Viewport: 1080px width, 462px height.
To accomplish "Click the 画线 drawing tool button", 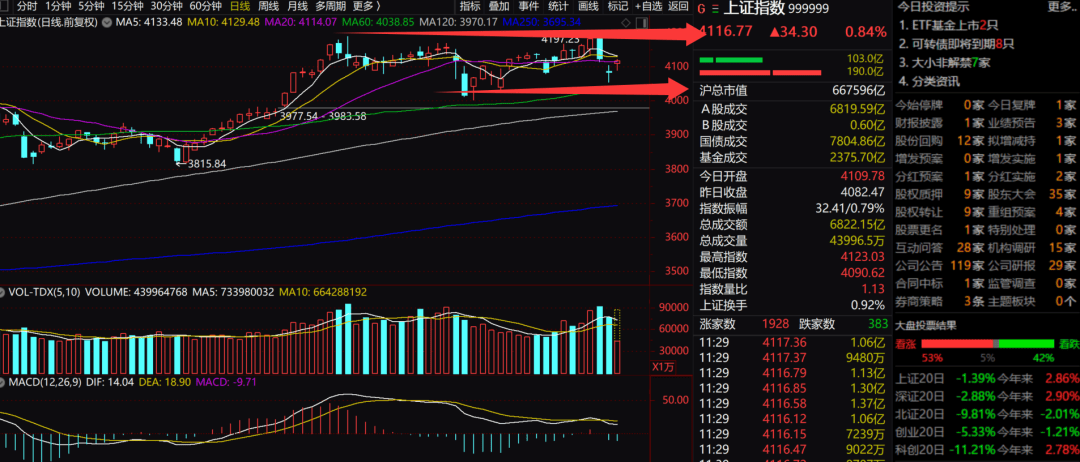I will (x=588, y=6).
